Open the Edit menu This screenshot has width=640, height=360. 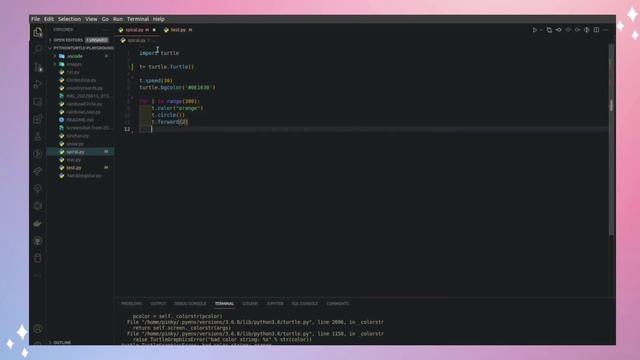coord(49,19)
